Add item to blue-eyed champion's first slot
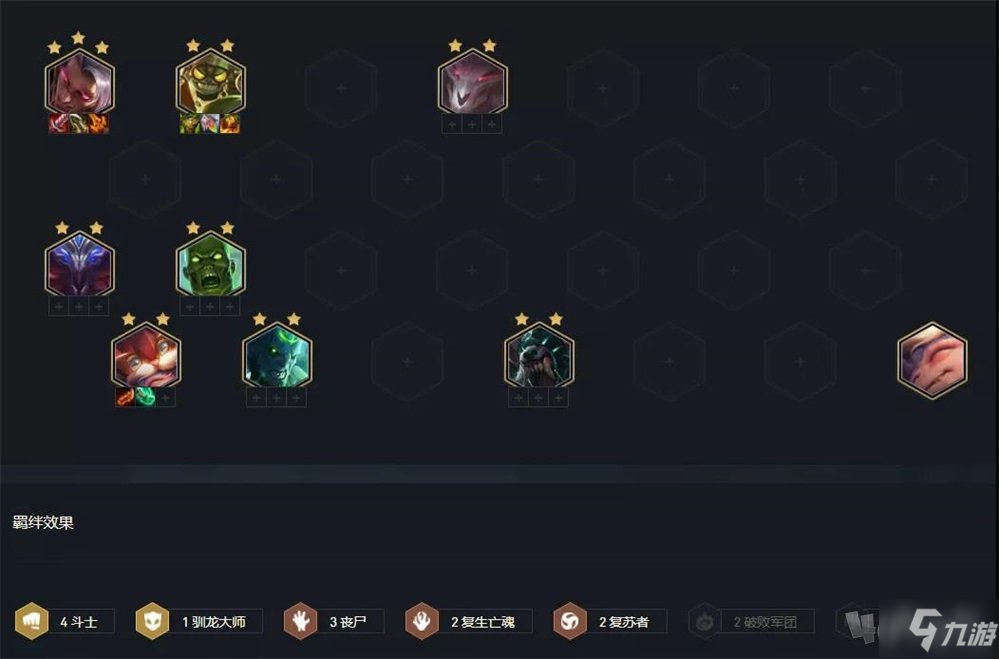 pos(59,307)
